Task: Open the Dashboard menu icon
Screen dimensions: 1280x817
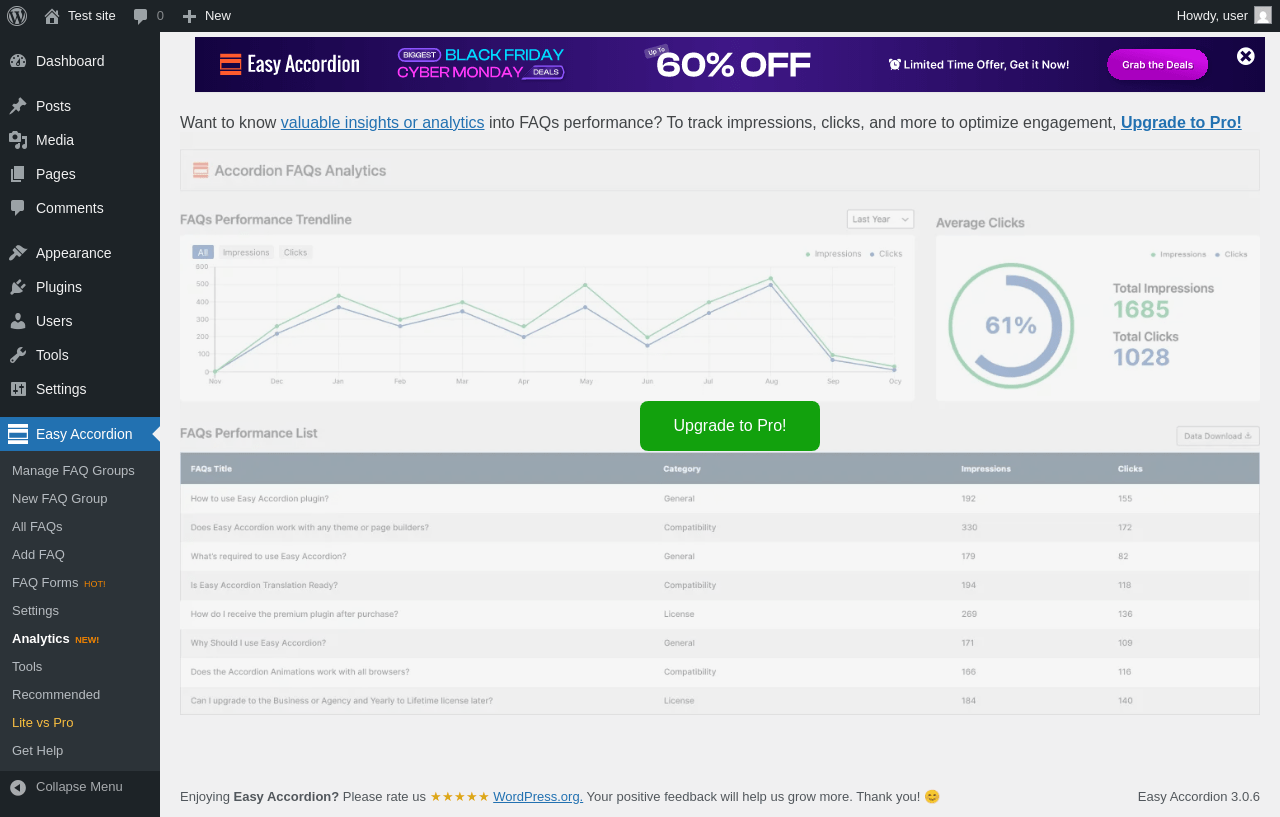Action: (x=18, y=61)
